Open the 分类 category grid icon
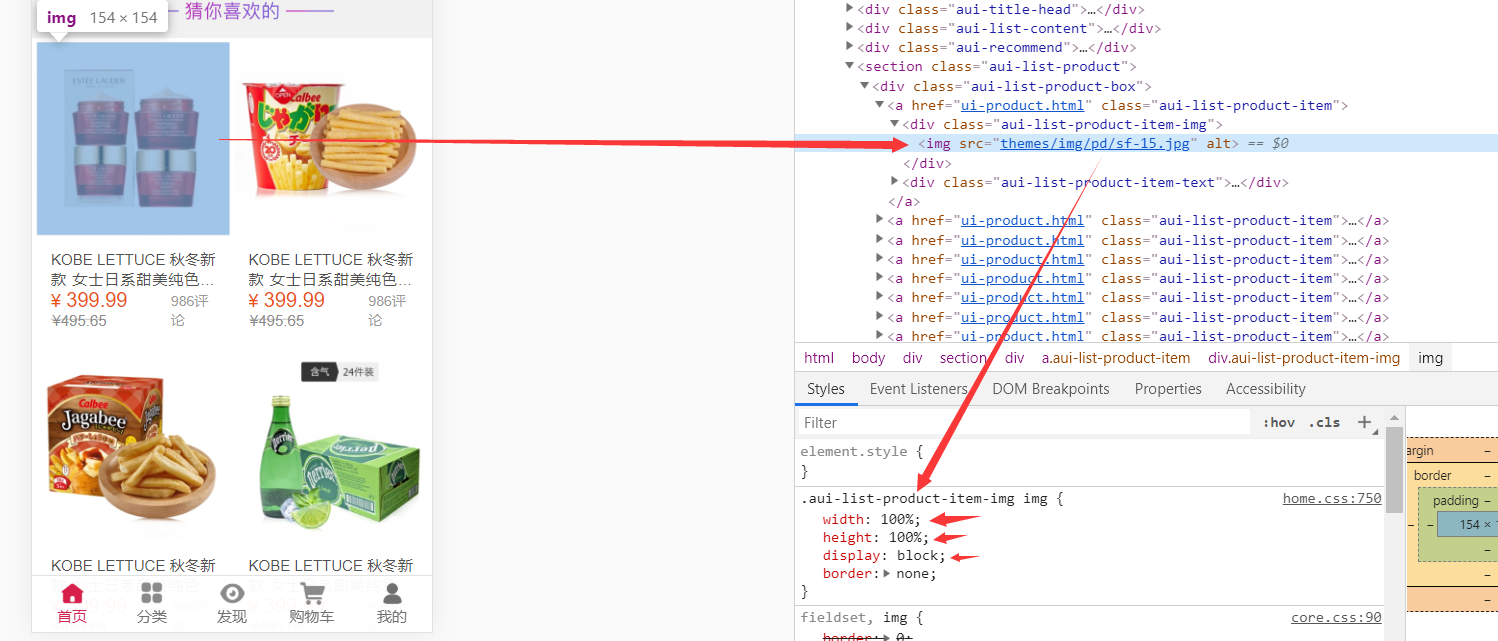 pos(152,593)
